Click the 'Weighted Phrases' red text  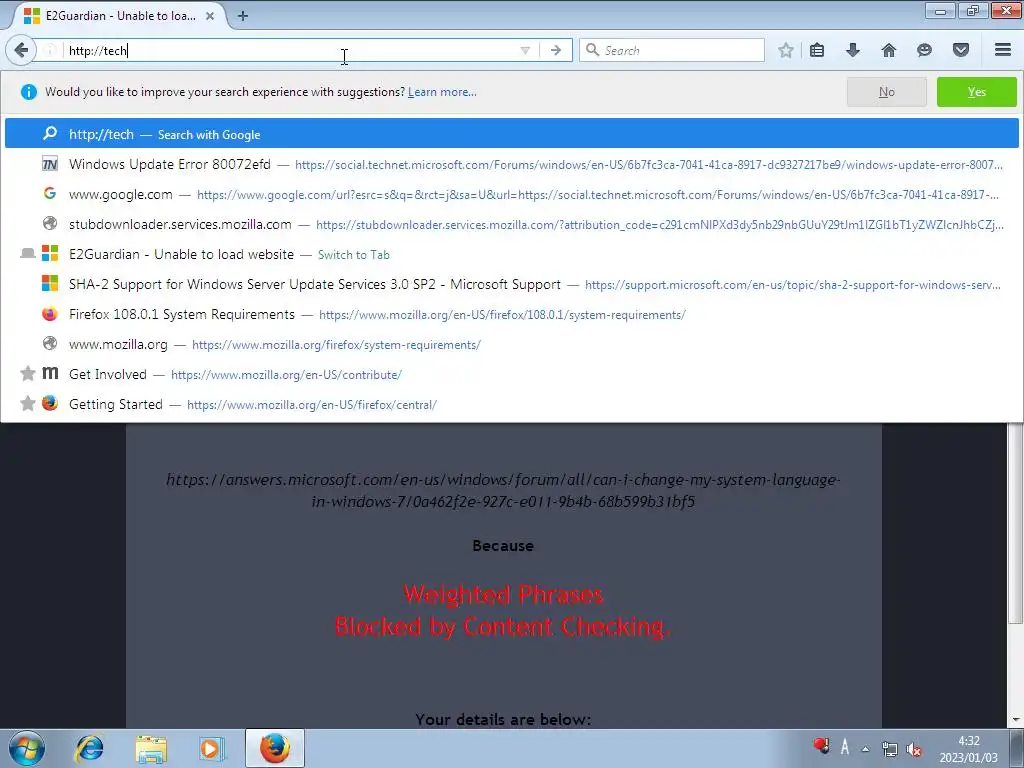tap(503, 594)
